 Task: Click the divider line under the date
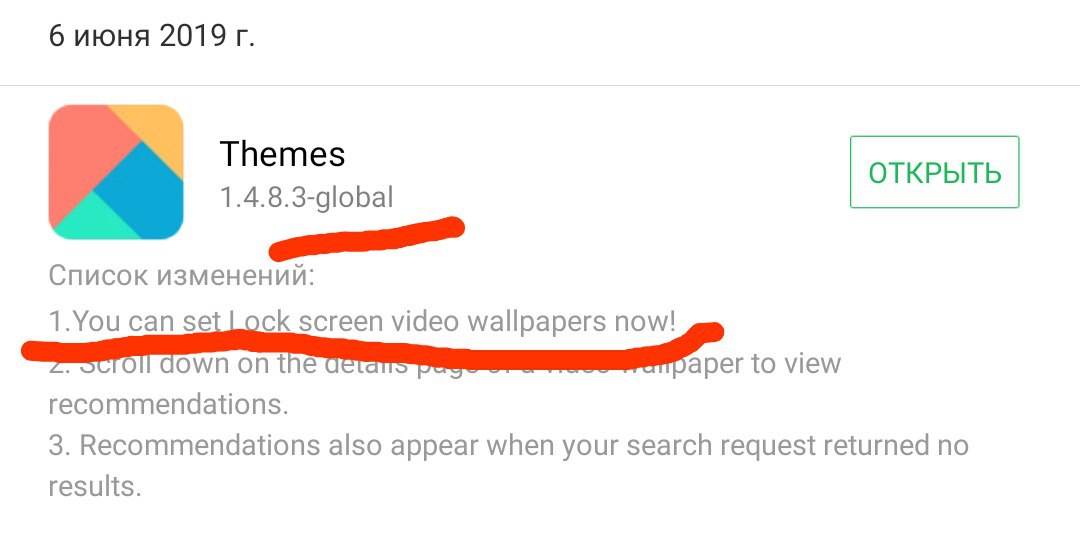click(x=540, y=85)
